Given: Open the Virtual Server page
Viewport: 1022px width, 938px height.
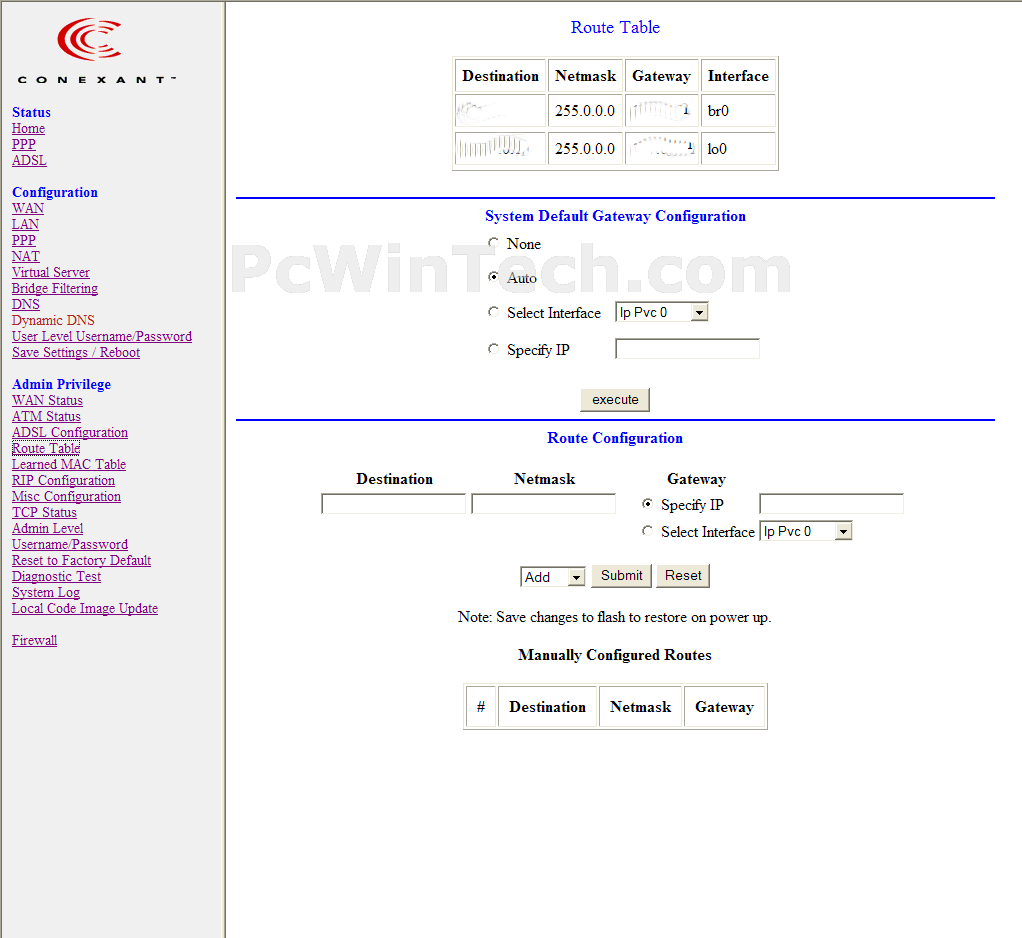Looking at the screenshot, I should click(x=51, y=272).
